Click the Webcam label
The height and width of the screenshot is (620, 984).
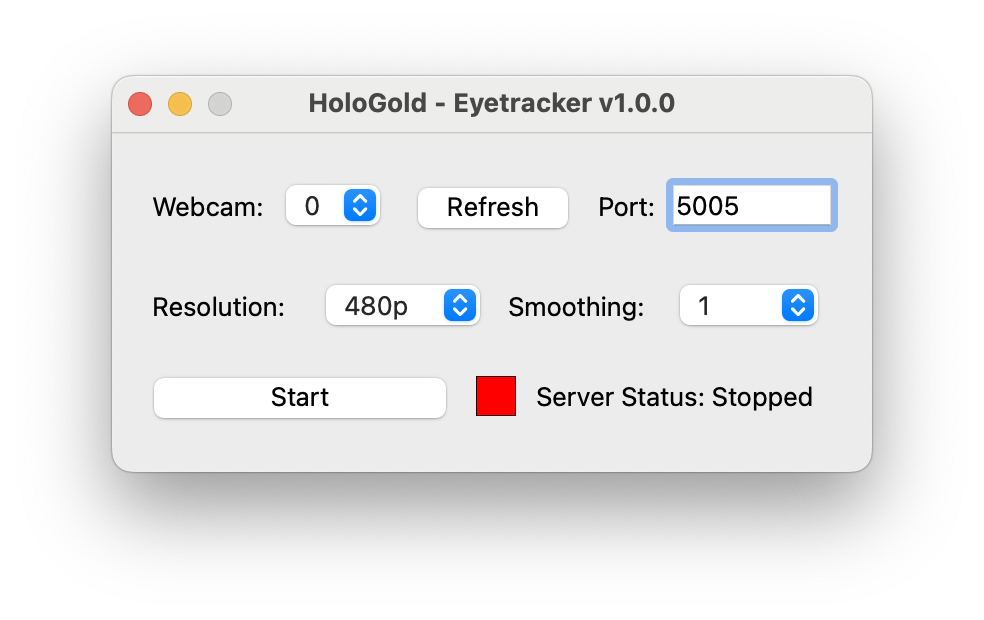(207, 207)
